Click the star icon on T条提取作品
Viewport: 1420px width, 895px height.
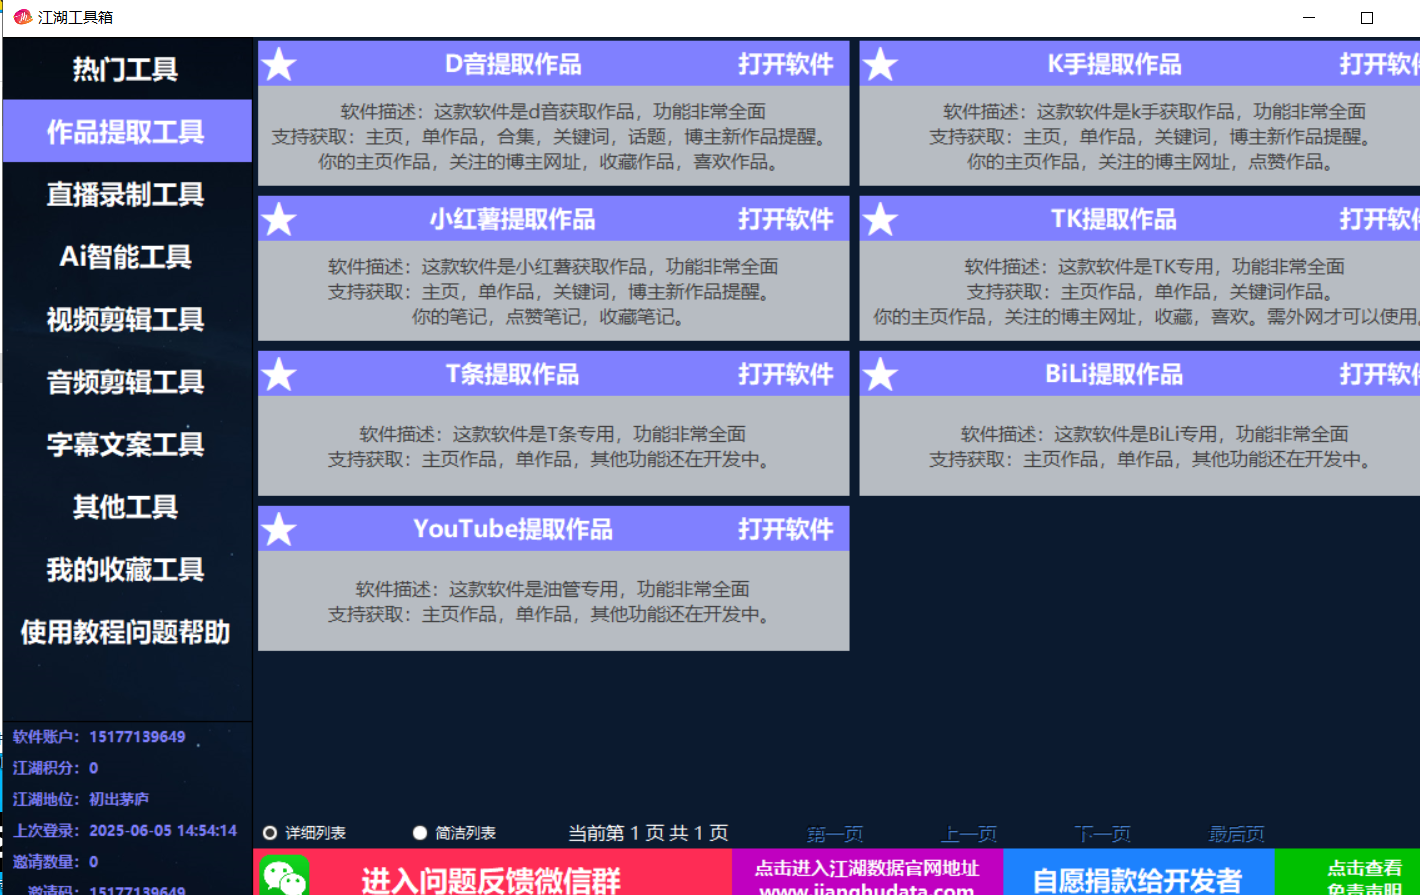tap(279, 375)
